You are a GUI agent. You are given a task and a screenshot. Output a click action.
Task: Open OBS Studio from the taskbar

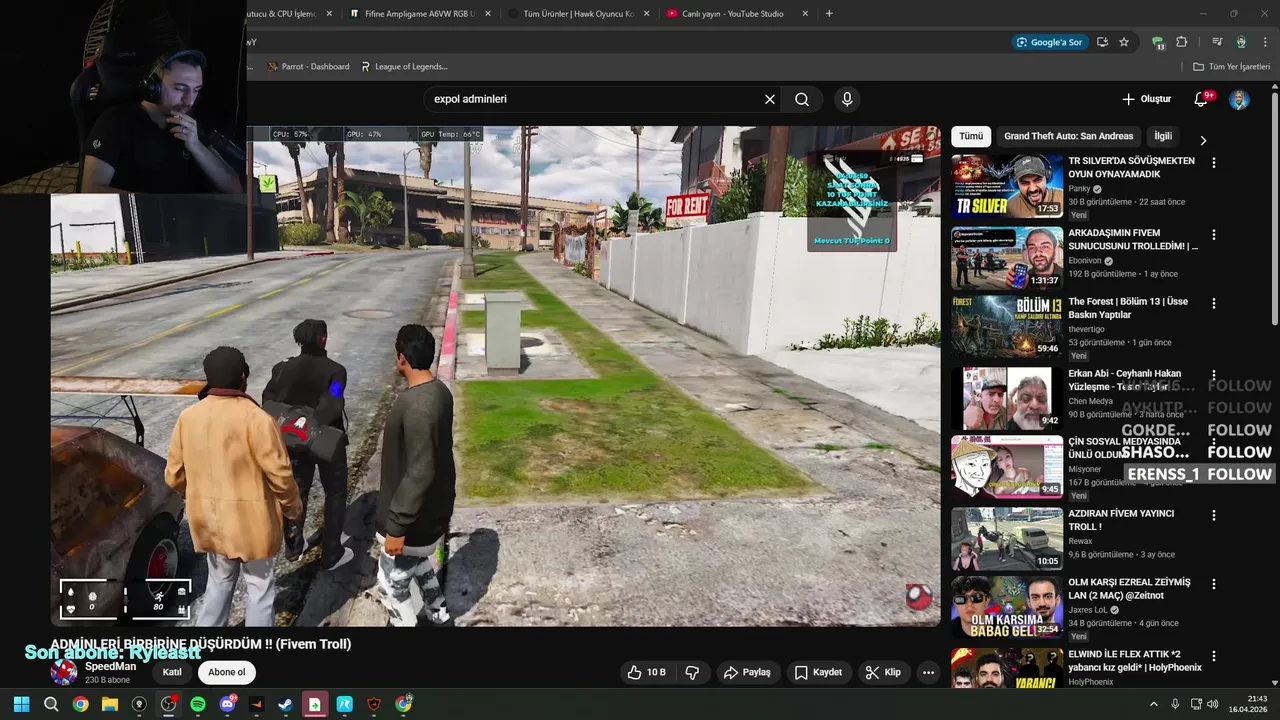tap(168, 704)
